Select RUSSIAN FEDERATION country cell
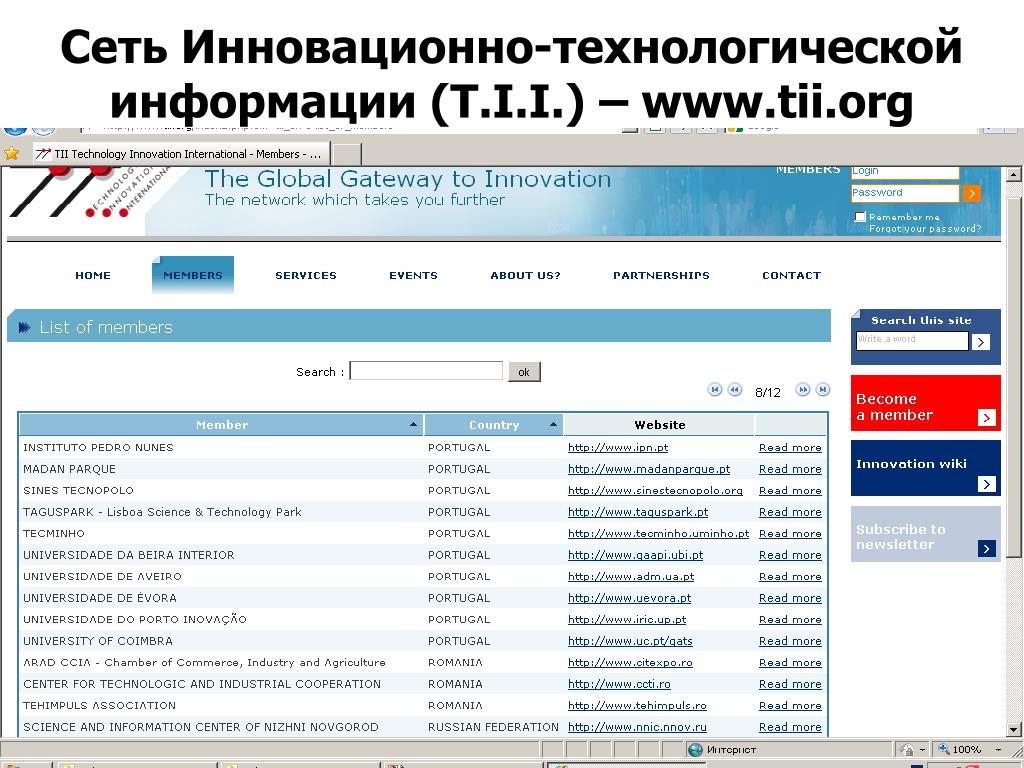The height and width of the screenshot is (768, 1024). pyautogui.click(x=493, y=728)
